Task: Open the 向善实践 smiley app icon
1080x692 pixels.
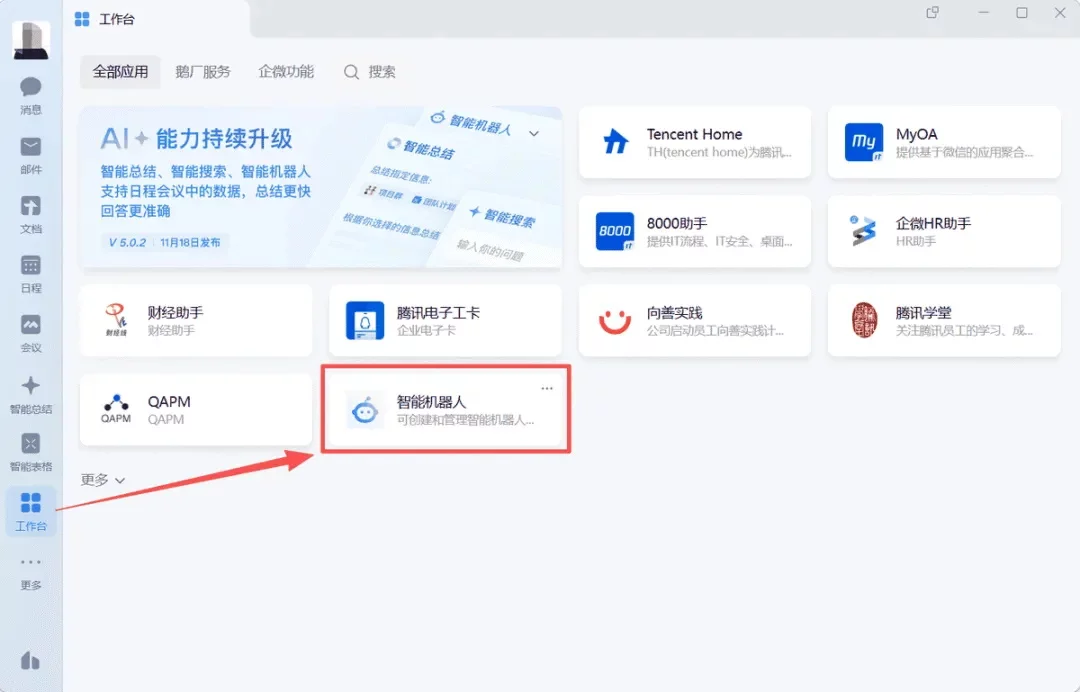Action: pyautogui.click(x=614, y=320)
